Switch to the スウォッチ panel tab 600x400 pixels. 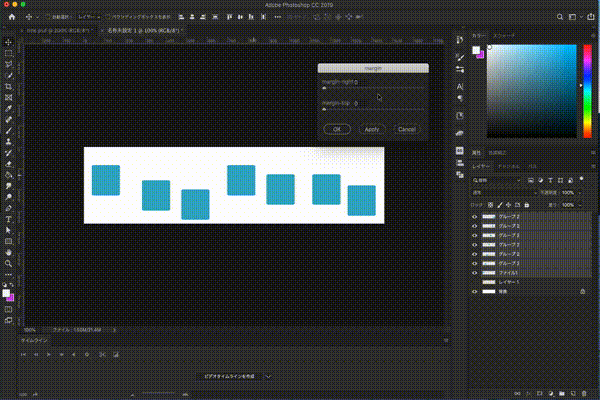pyautogui.click(x=503, y=34)
